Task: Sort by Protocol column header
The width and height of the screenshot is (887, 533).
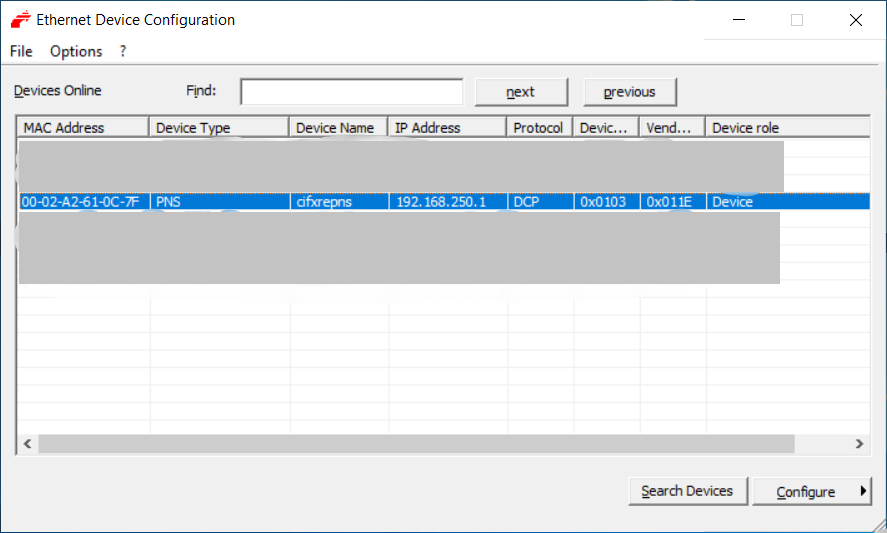Action: (539, 128)
